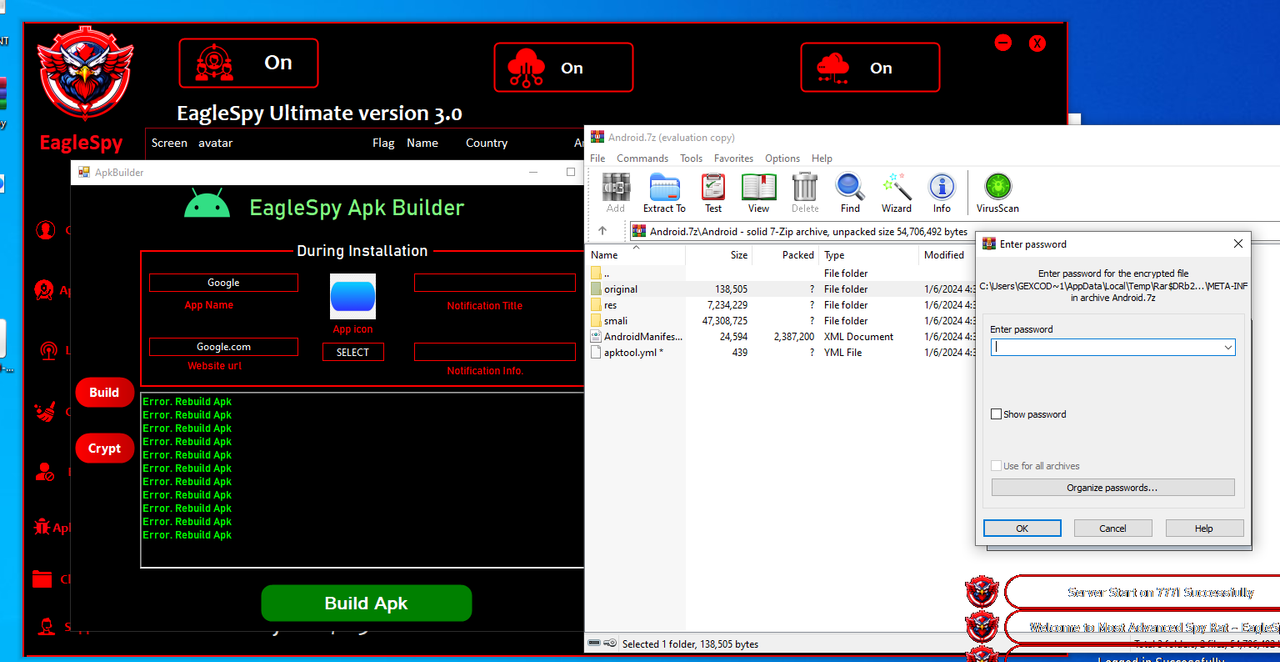This screenshot has height=662, width=1280.
Task: Click the first On button with people icon
Action: pyautogui.click(x=248, y=63)
